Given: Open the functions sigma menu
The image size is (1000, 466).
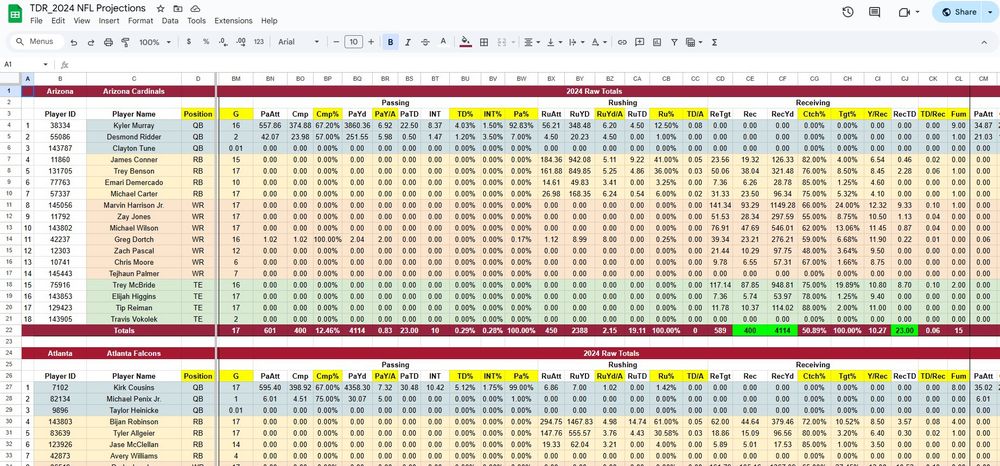Looking at the screenshot, I should 714,42.
